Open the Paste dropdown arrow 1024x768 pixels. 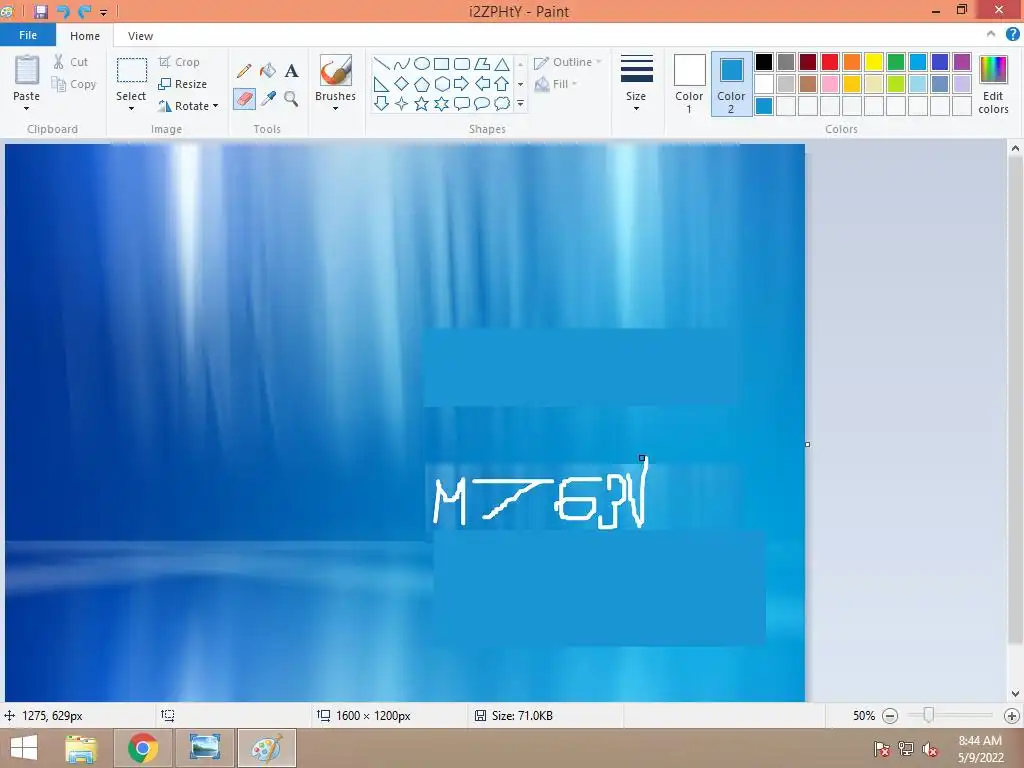pos(26,108)
